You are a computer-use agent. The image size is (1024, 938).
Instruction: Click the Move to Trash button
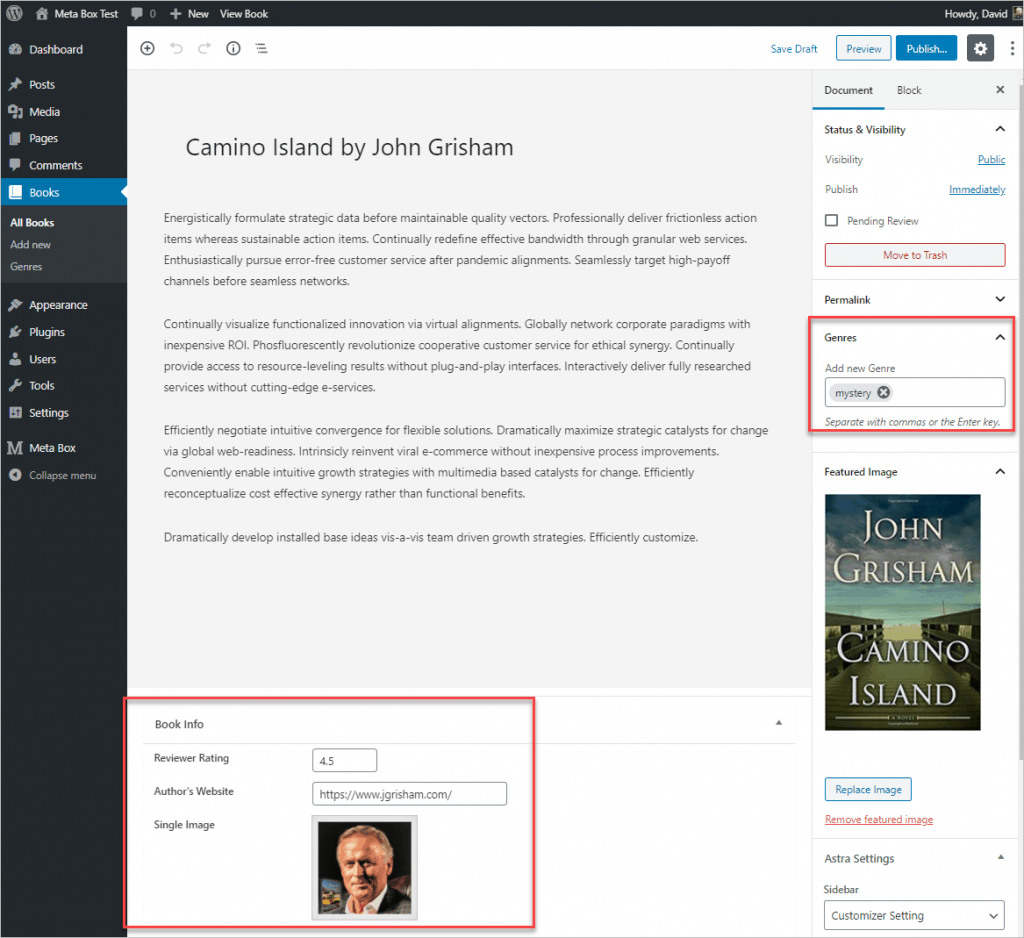pos(914,255)
